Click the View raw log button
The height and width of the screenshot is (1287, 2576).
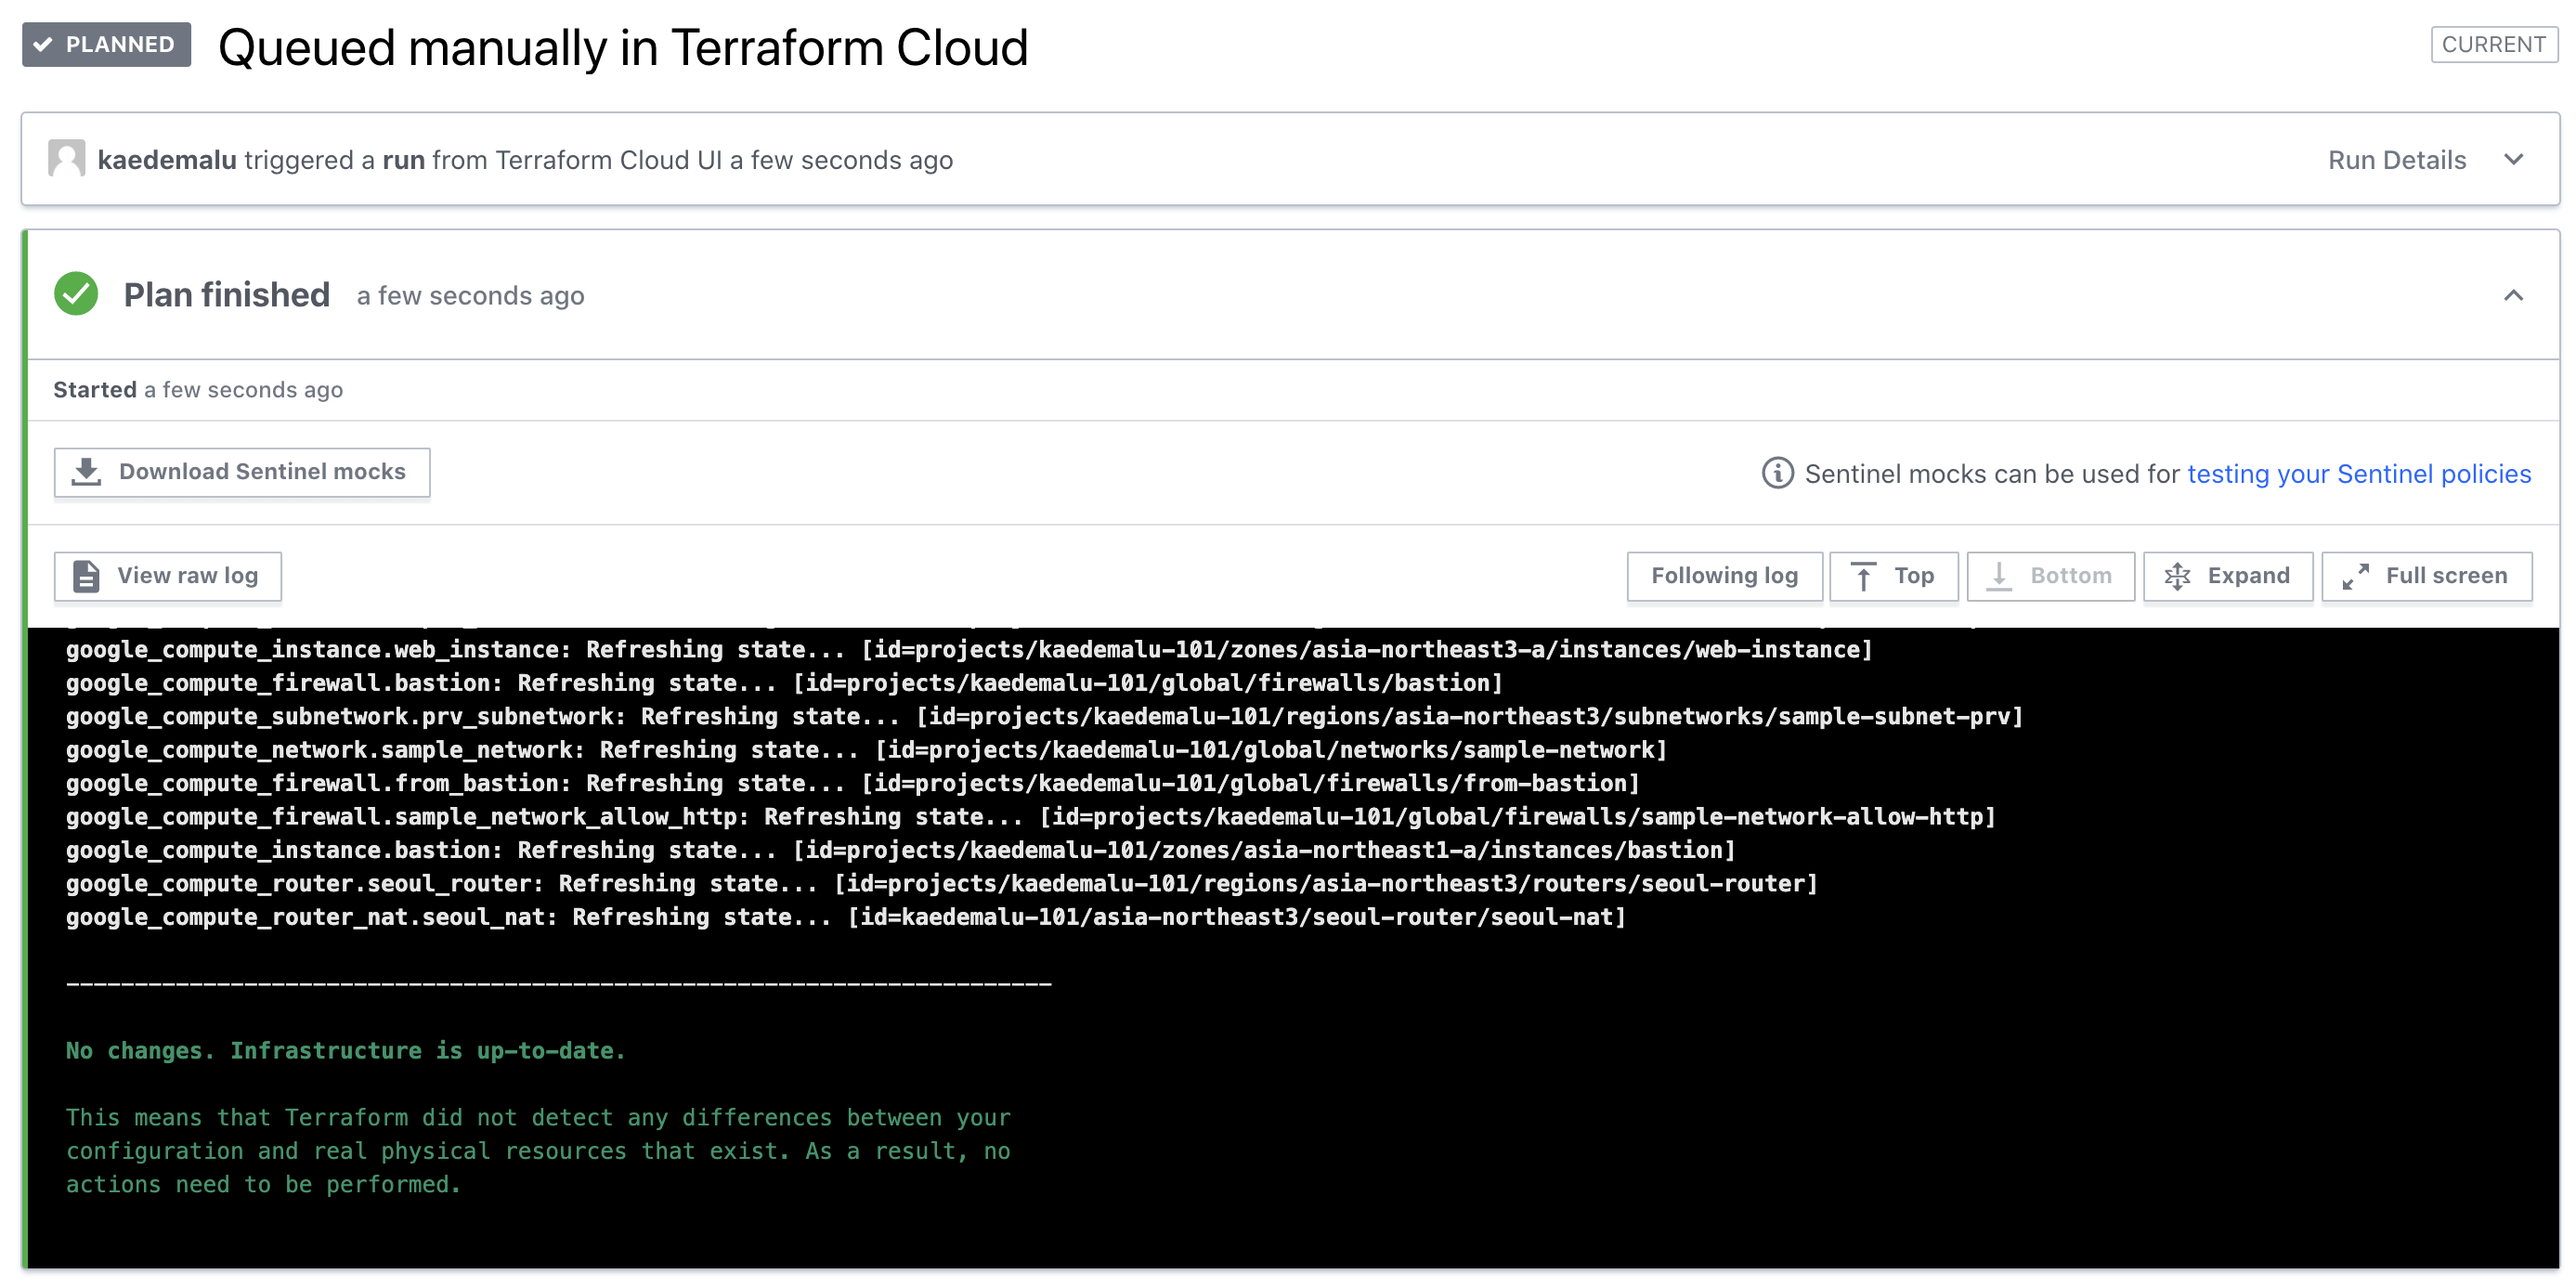(x=168, y=576)
